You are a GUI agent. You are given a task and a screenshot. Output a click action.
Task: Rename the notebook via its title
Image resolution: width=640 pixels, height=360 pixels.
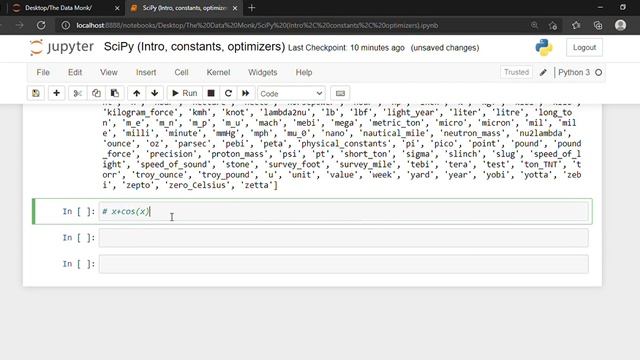[x=194, y=47]
